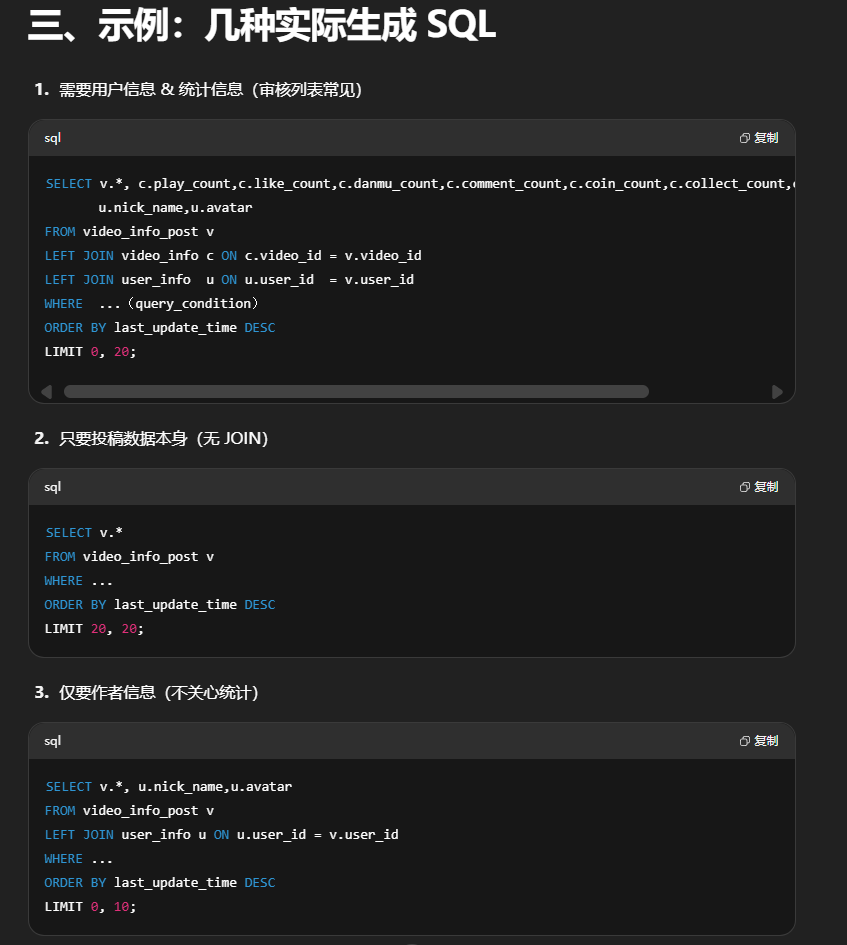Click the main heading 三、示例：几种实际生成 SQL
847x945 pixels.
pyautogui.click(x=262, y=27)
